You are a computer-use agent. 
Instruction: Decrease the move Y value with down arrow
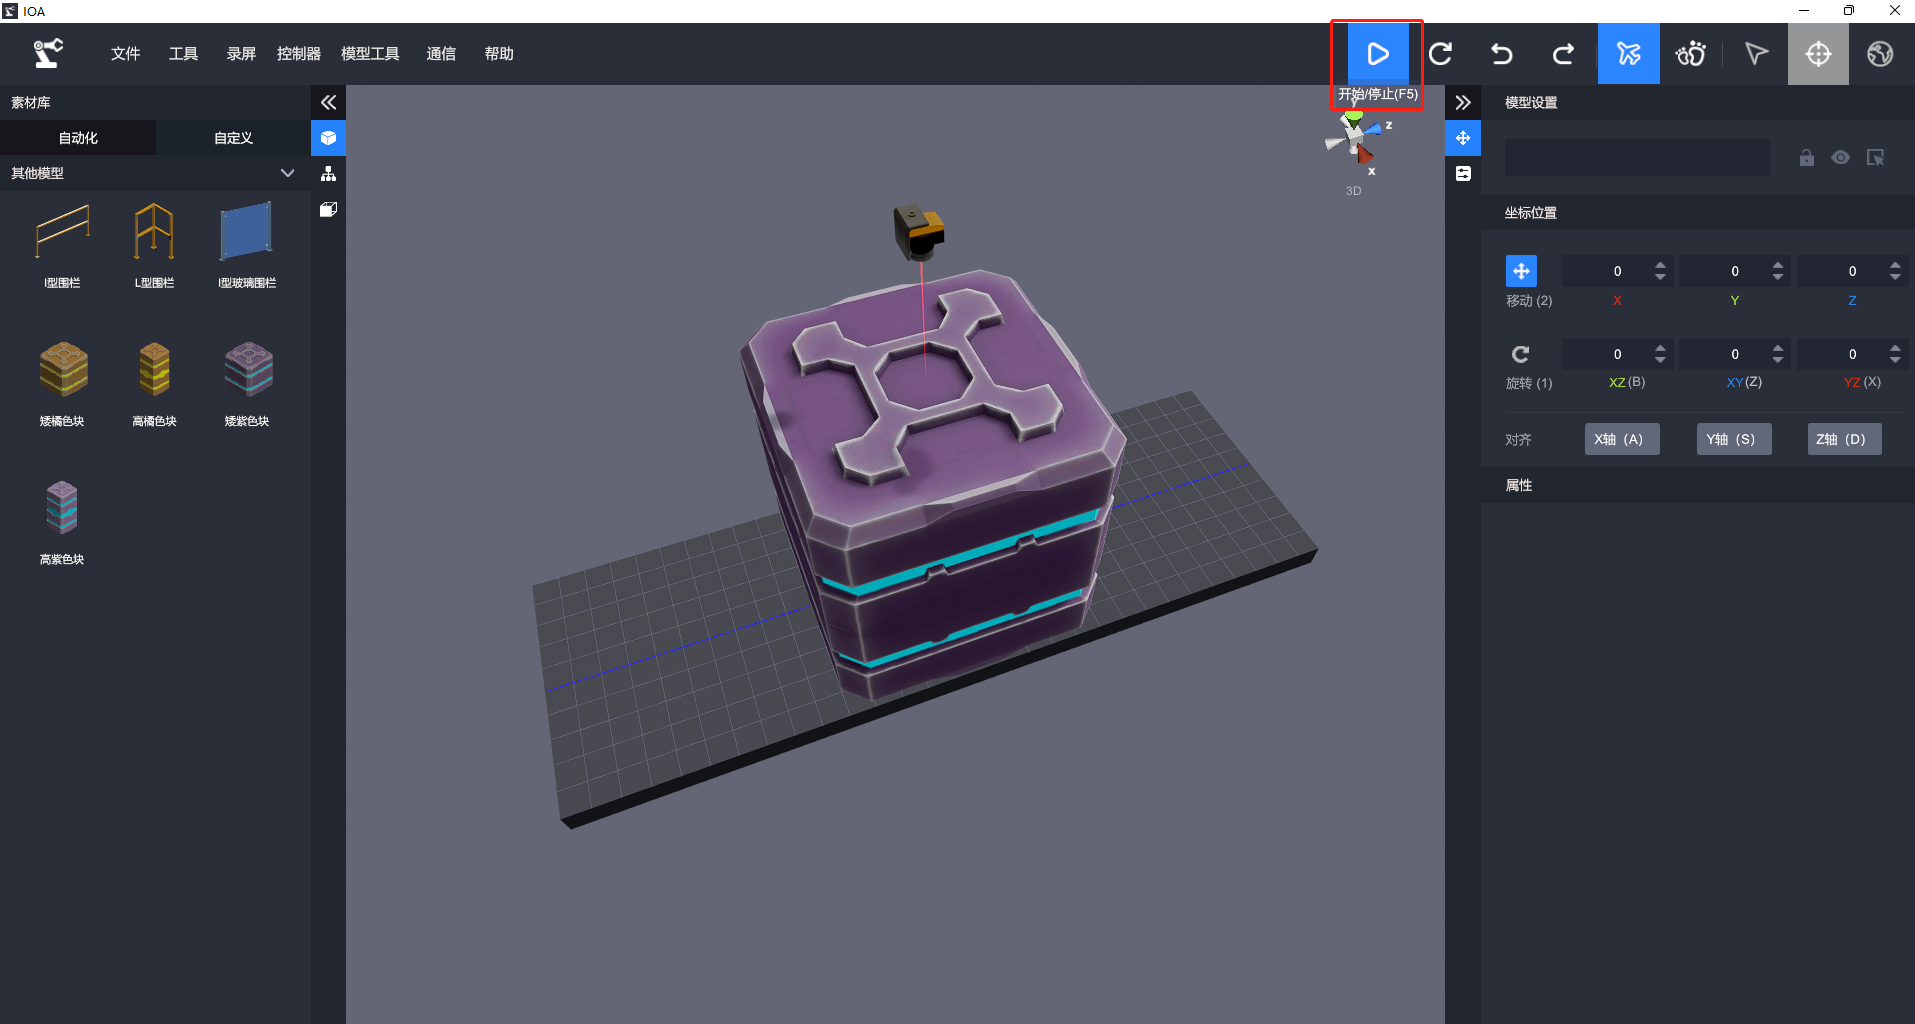1778,277
